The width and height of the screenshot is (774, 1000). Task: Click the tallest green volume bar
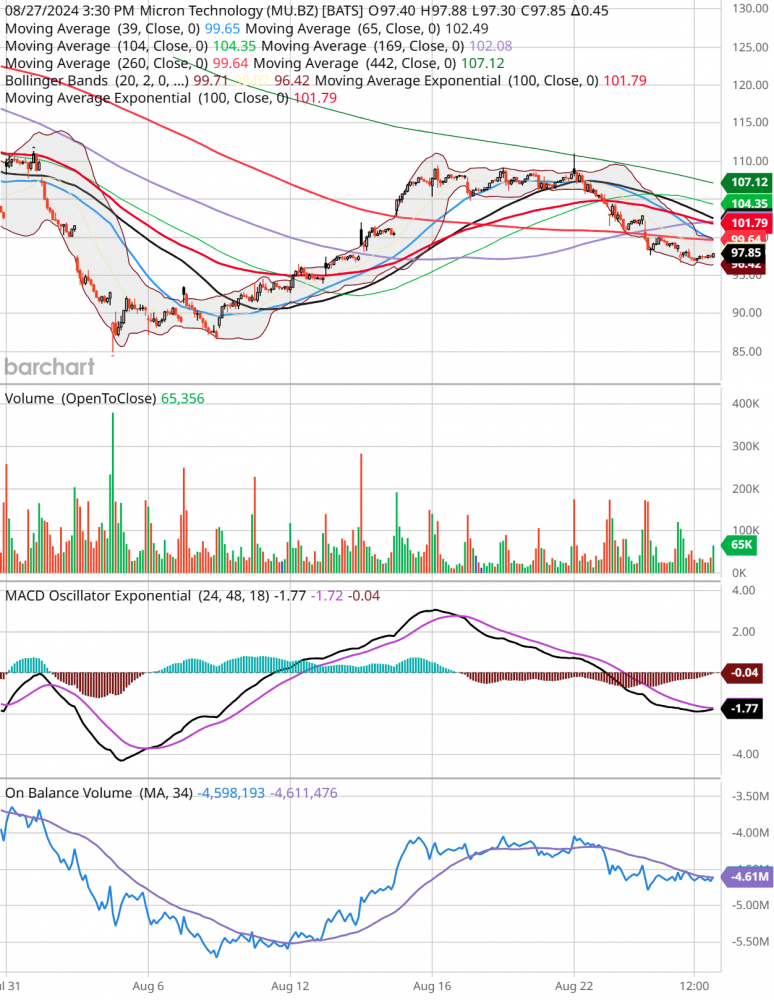pos(113,492)
